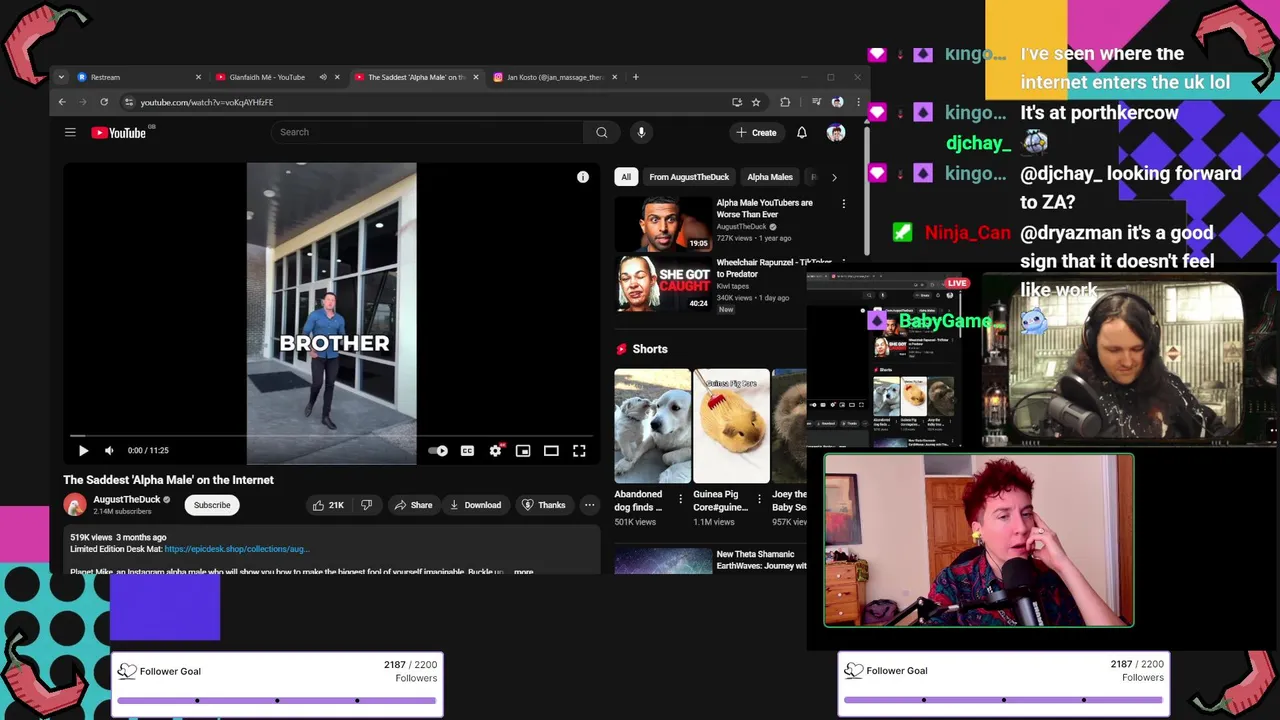Viewport: 1280px width, 720px height.
Task: Go back in the browser
Action: pos(62,102)
